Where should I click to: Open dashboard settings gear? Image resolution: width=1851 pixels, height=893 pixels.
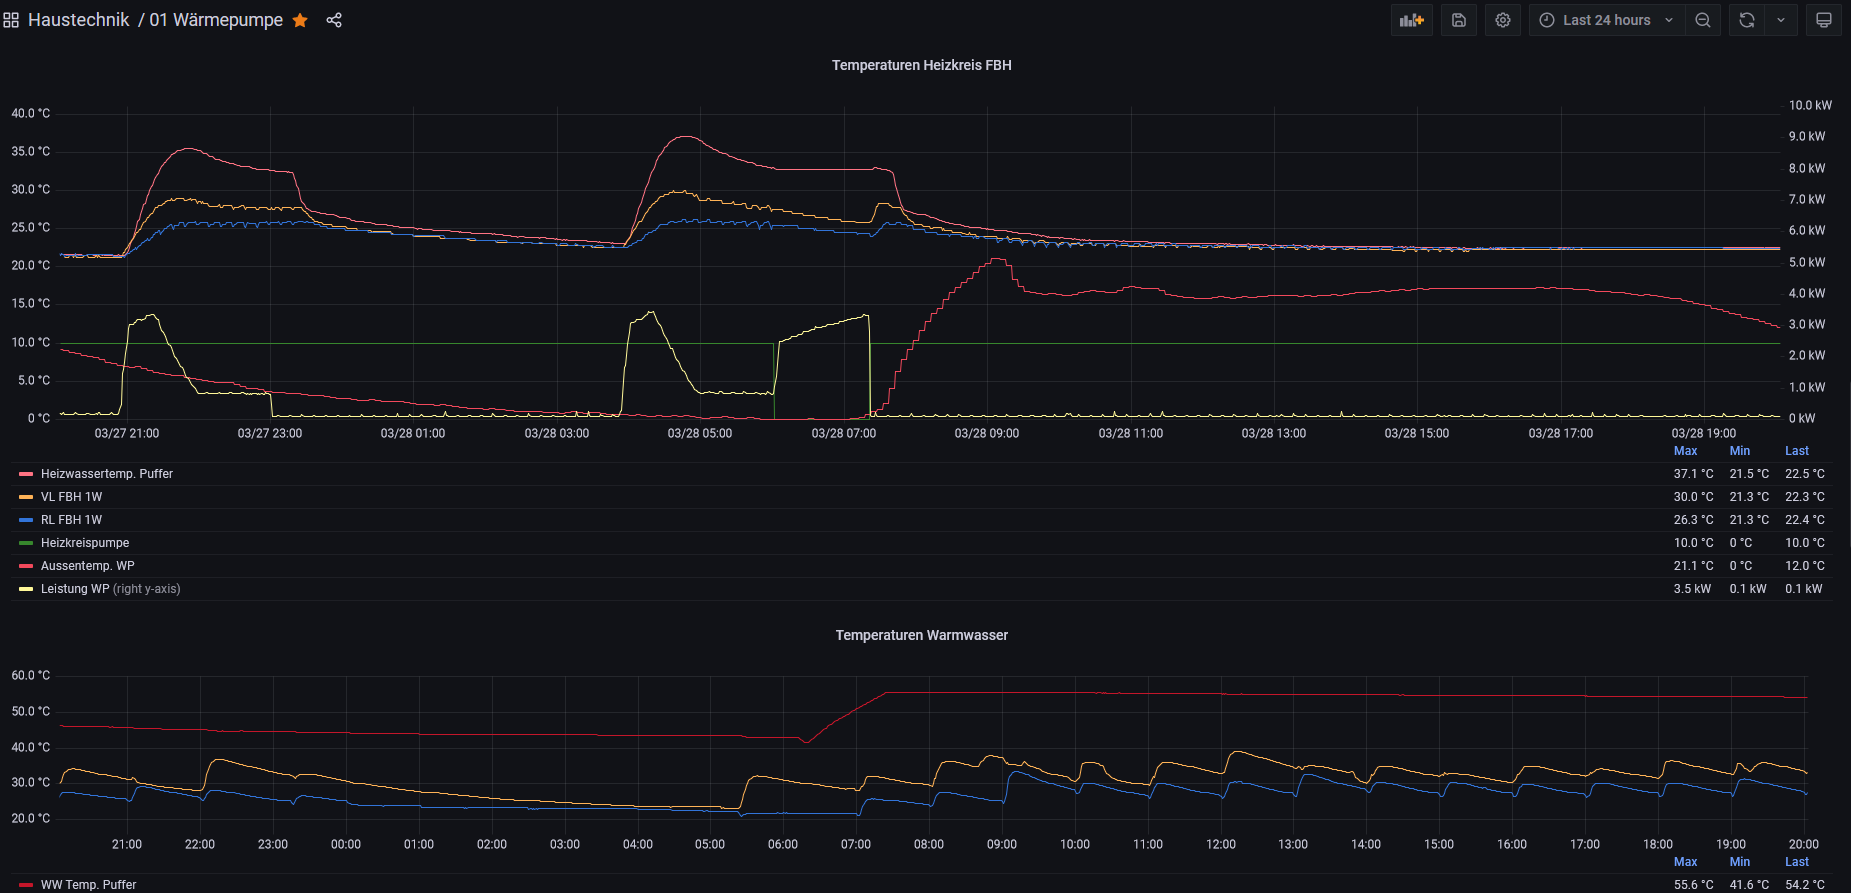[x=1503, y=20]
